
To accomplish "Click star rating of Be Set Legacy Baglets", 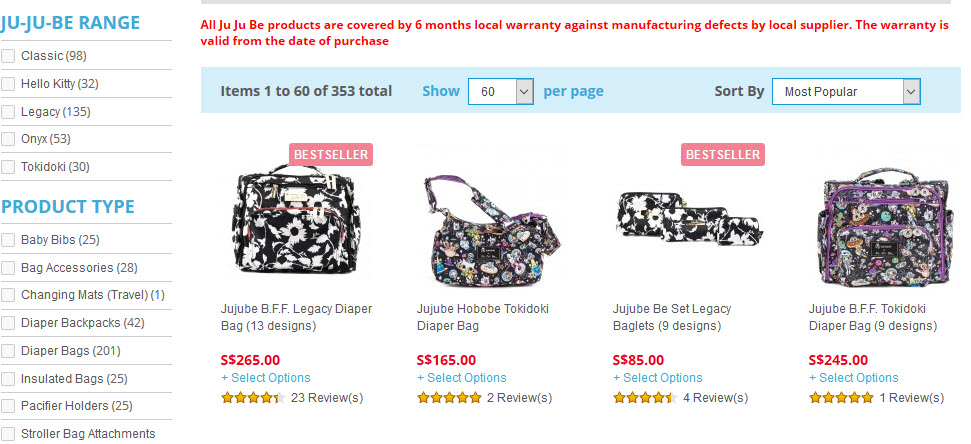I will (645, 398).
